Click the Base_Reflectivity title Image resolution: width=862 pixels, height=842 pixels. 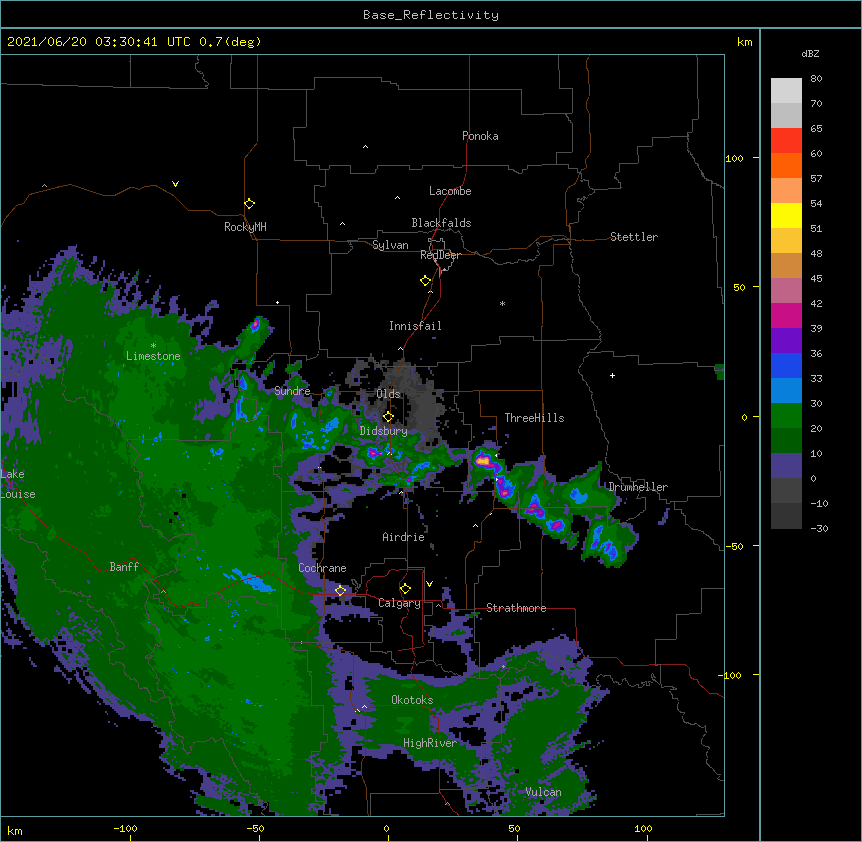(x=431, y=15)
